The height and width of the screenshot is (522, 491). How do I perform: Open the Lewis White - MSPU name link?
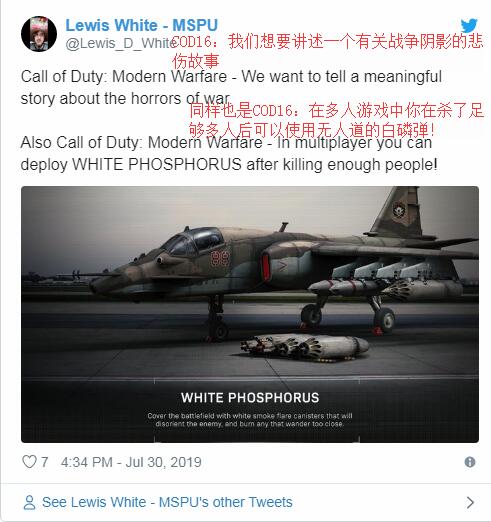(x=141, y=25)
